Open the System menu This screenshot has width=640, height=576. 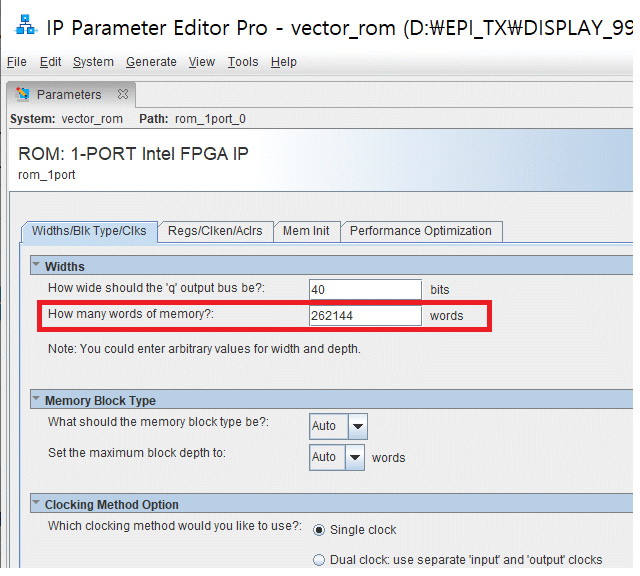coord(93,62)
